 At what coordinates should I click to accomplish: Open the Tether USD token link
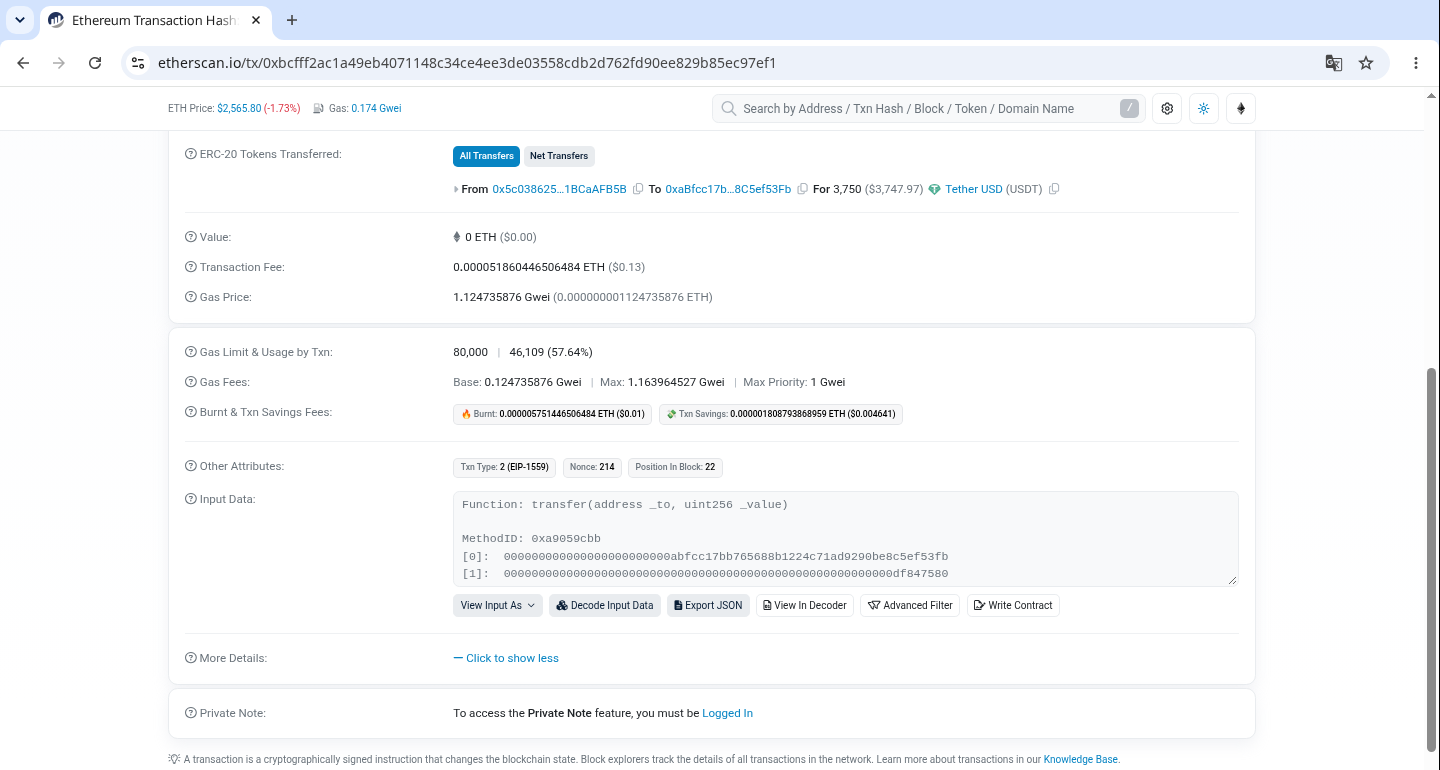[973, 189]
